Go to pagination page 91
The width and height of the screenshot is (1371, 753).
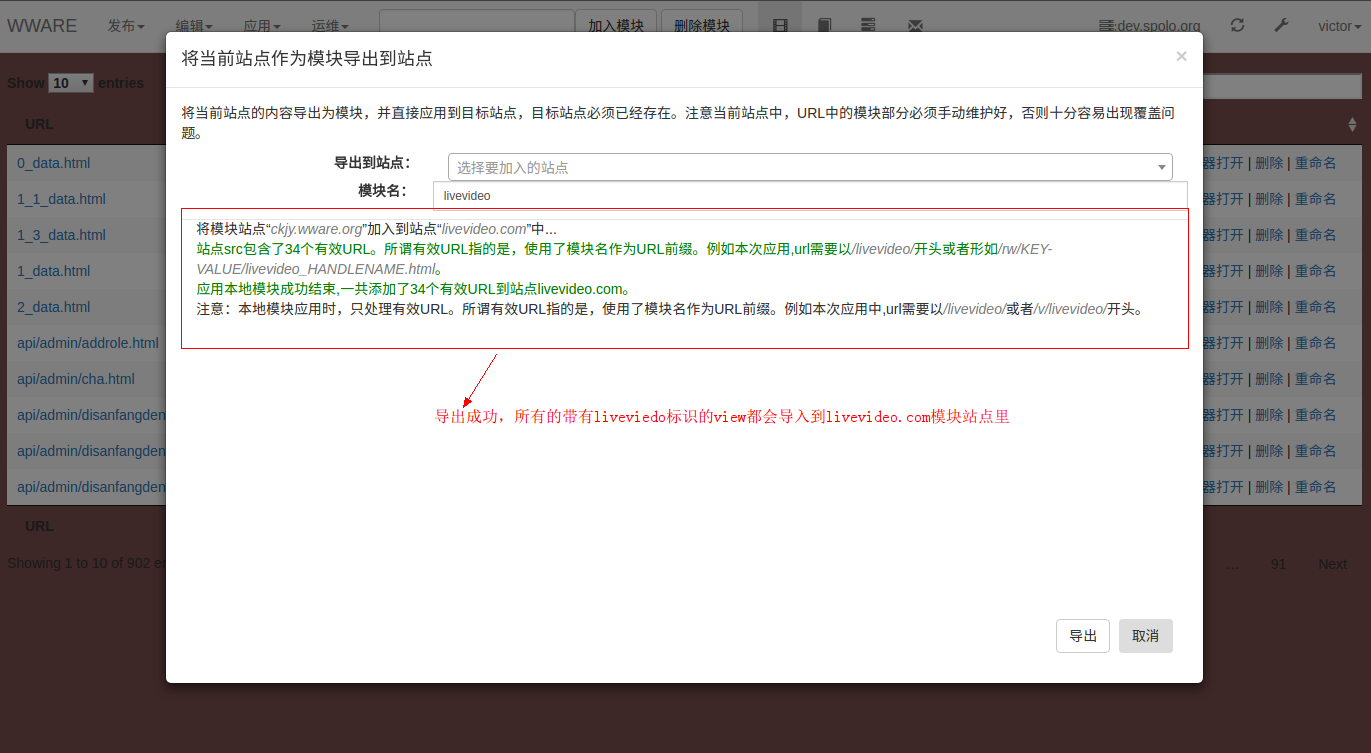[1278, 564]
